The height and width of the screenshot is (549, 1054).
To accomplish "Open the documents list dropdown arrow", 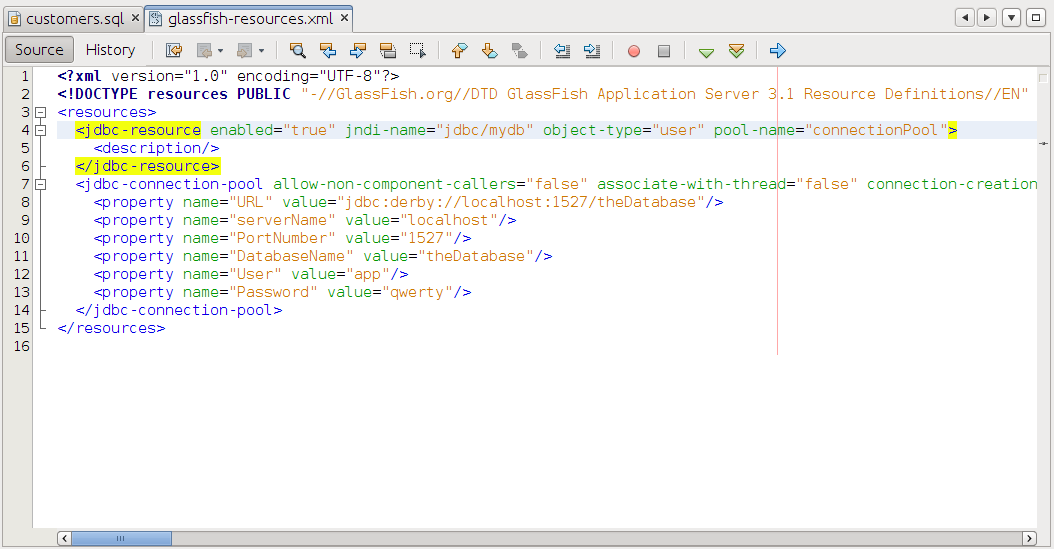I will (1011, 18).
